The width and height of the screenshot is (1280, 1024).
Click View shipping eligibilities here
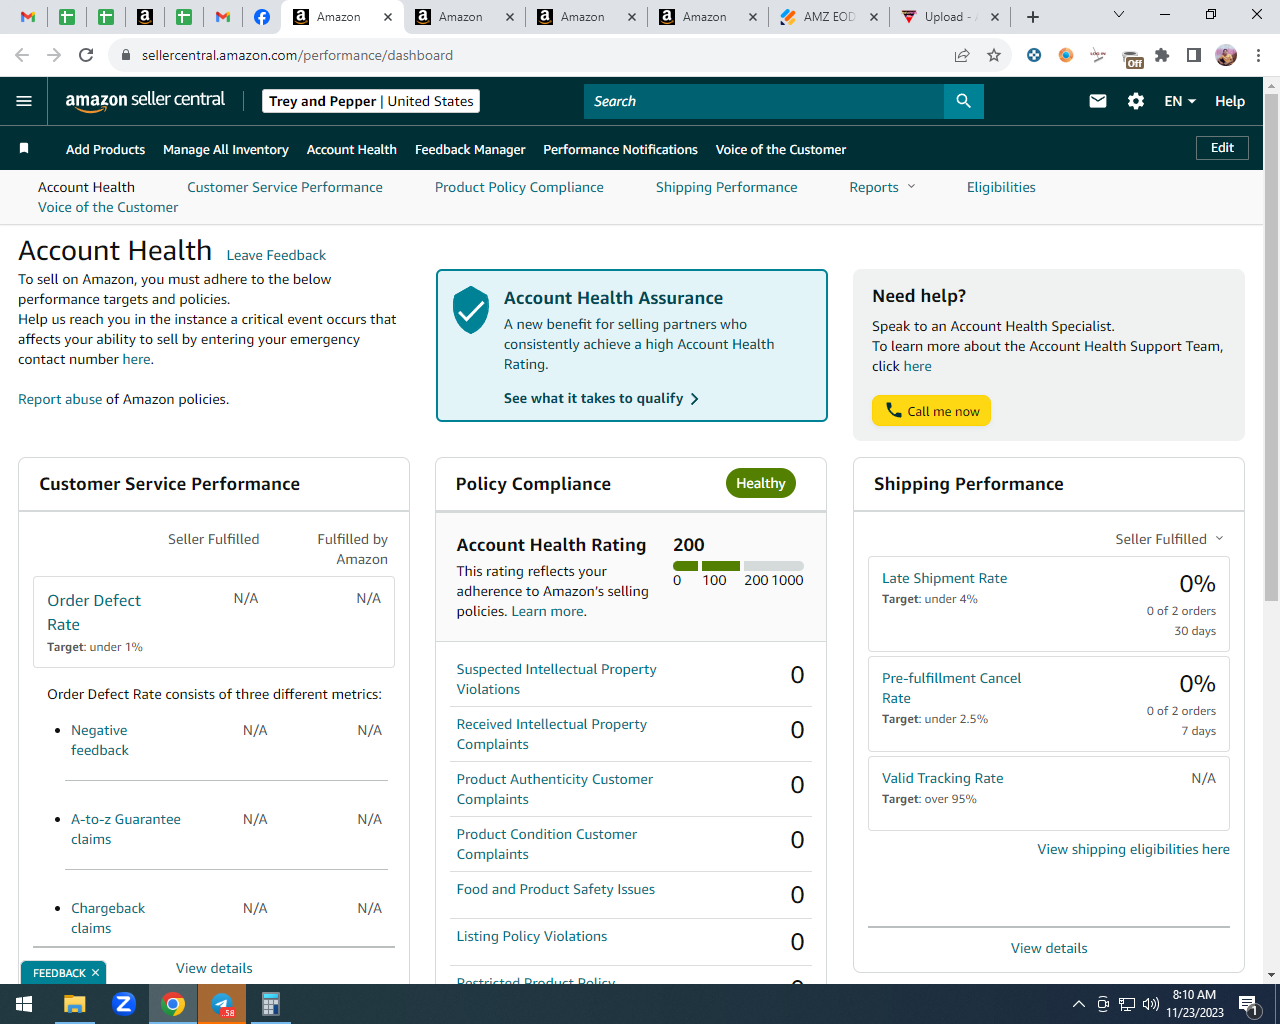tap(1134, 849)
